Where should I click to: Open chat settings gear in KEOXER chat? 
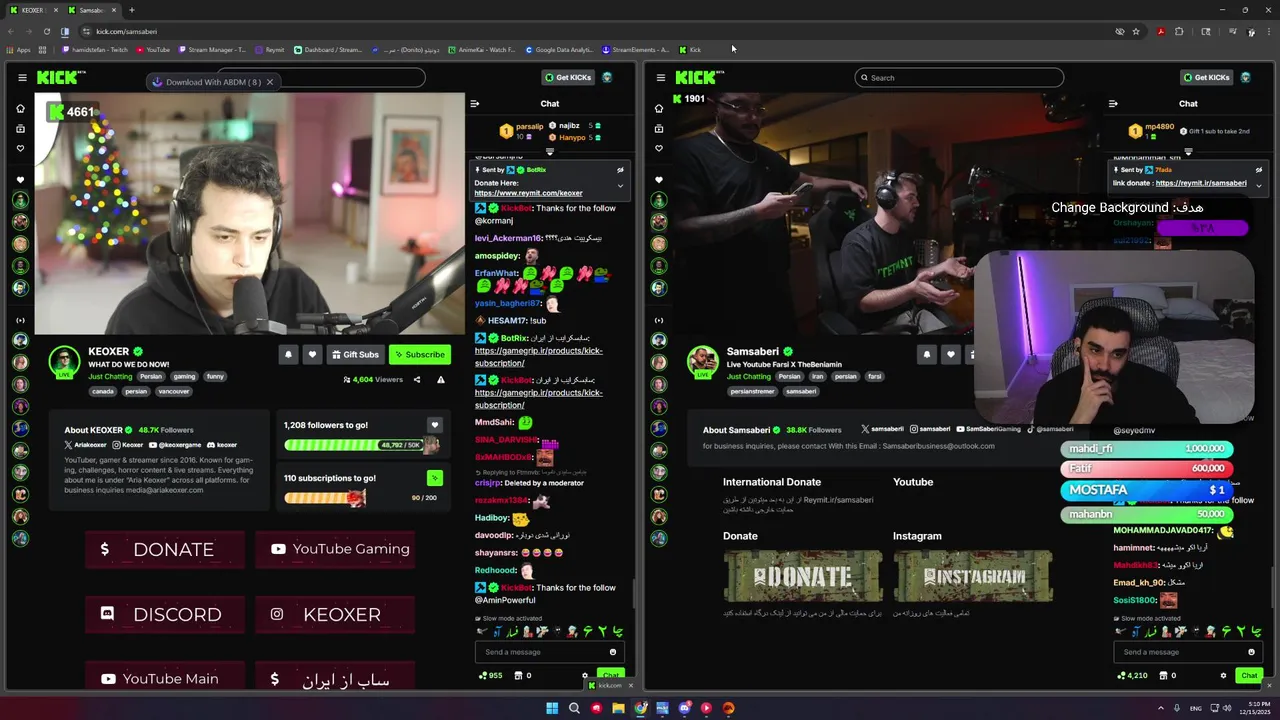pyautogui.click(x=585, y=675)
